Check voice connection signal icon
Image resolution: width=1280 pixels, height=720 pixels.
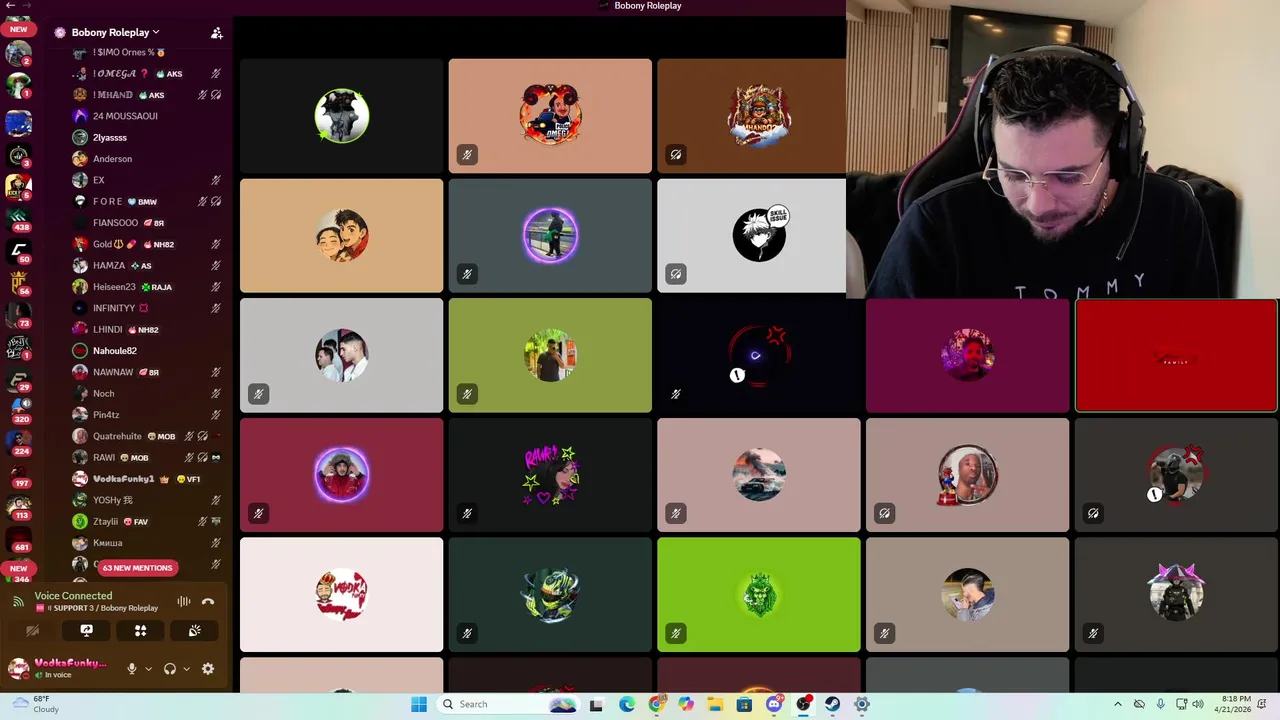(18, 602)
